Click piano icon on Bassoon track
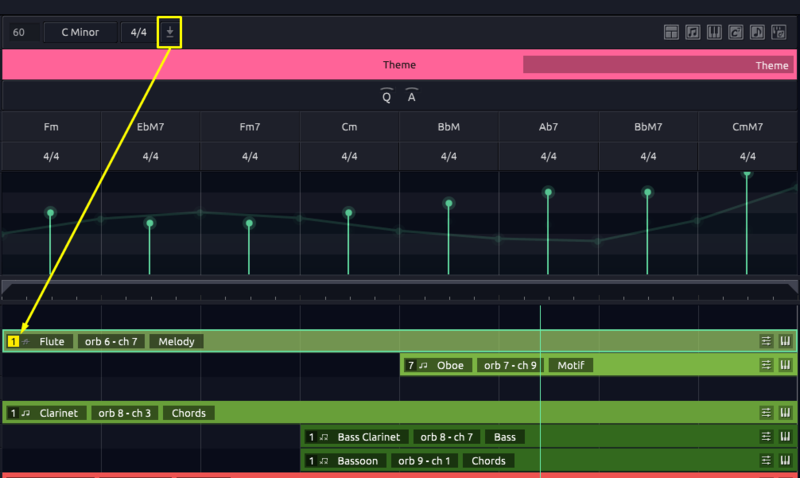The image size is (800, 478). [x=785, y=461]
